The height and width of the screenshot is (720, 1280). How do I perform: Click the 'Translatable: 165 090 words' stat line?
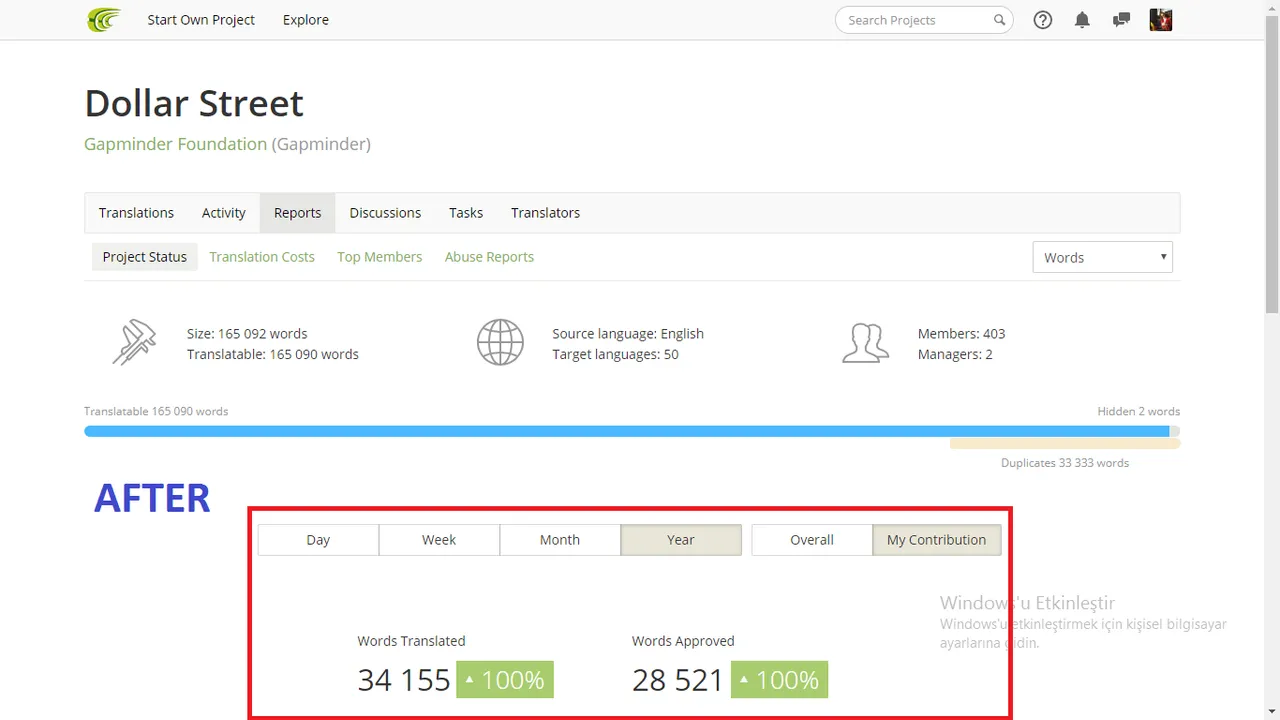(273, 354)
